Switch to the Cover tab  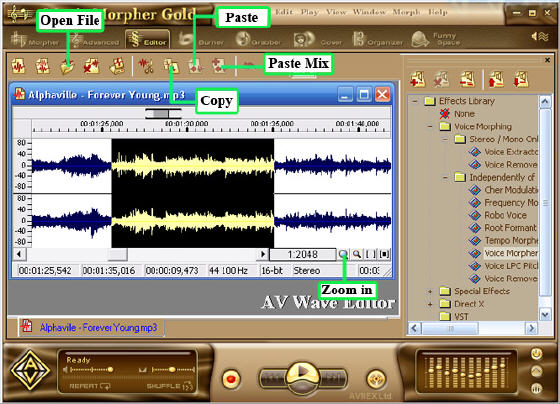pyautogui.click(x=318, y=39)
